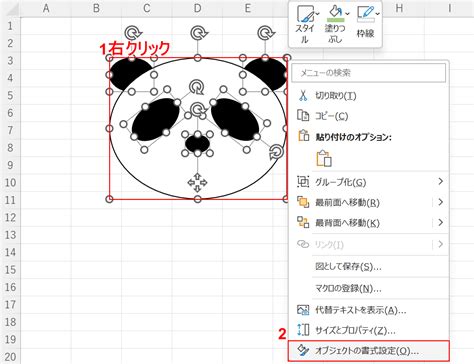This screenshot has height=364, width=474.
Task: Select マクロの登録(N)... menu entry
Action: pos(368,288)
